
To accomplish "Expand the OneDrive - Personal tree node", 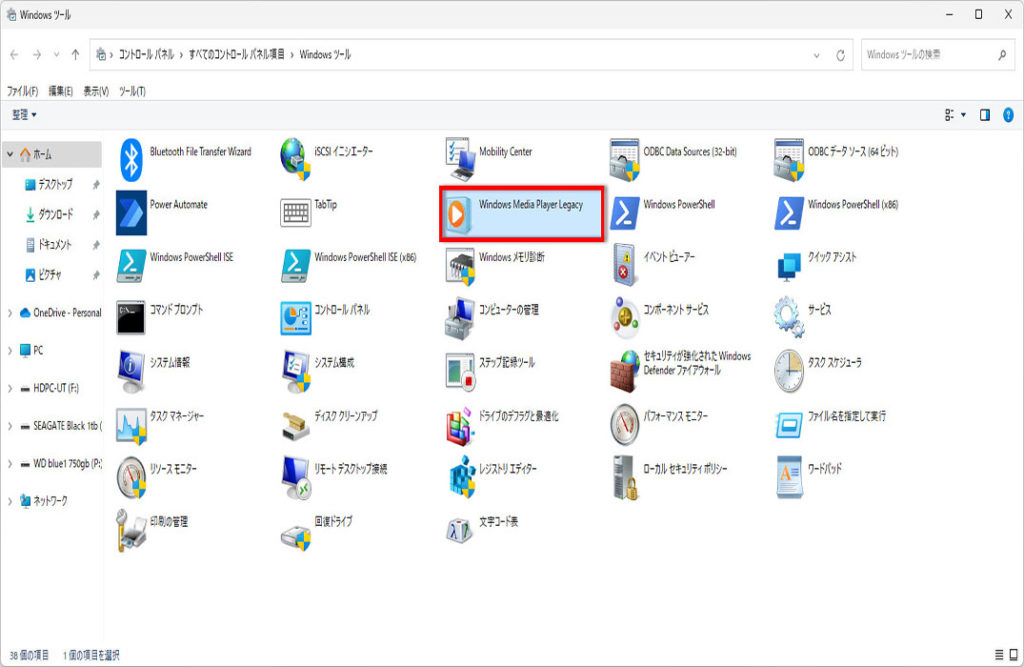I will pyautogui.click(x=10, y=313).
